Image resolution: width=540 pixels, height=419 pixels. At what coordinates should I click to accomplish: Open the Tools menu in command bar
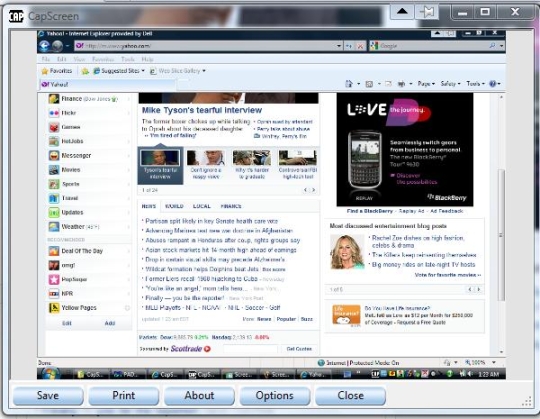[x=475, y=84]
